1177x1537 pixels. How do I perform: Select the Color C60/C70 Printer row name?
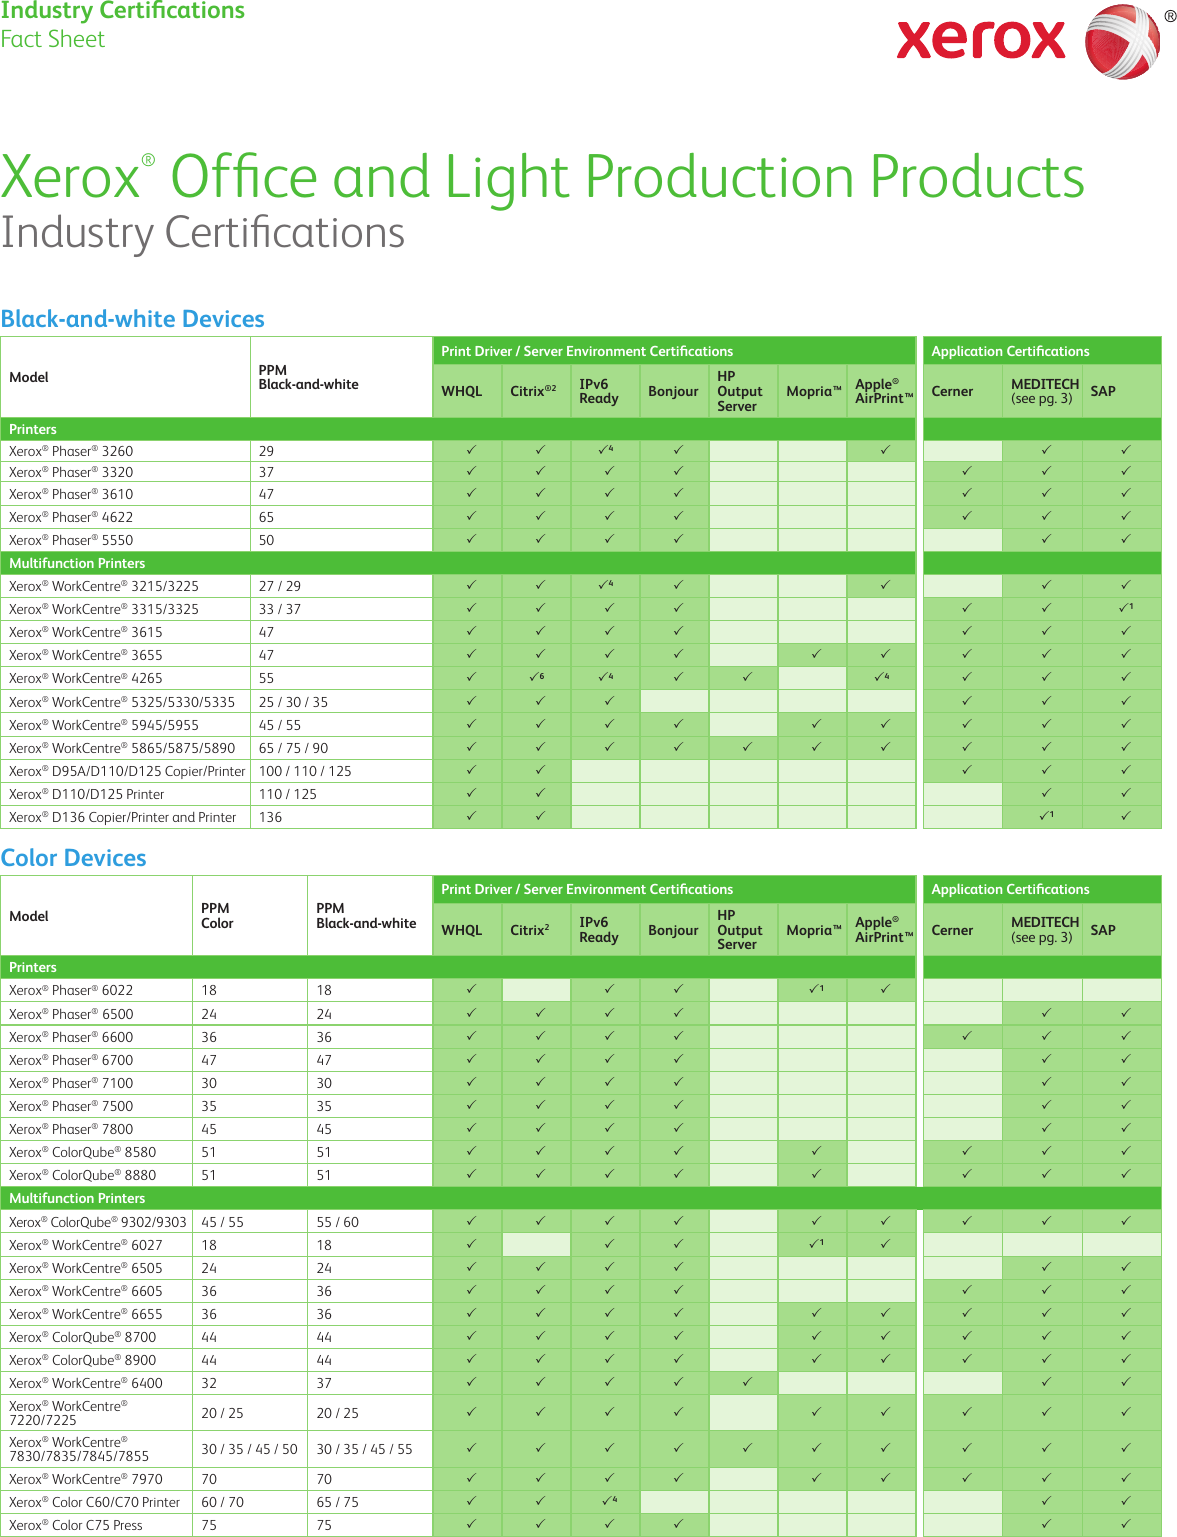(94, 1502)
